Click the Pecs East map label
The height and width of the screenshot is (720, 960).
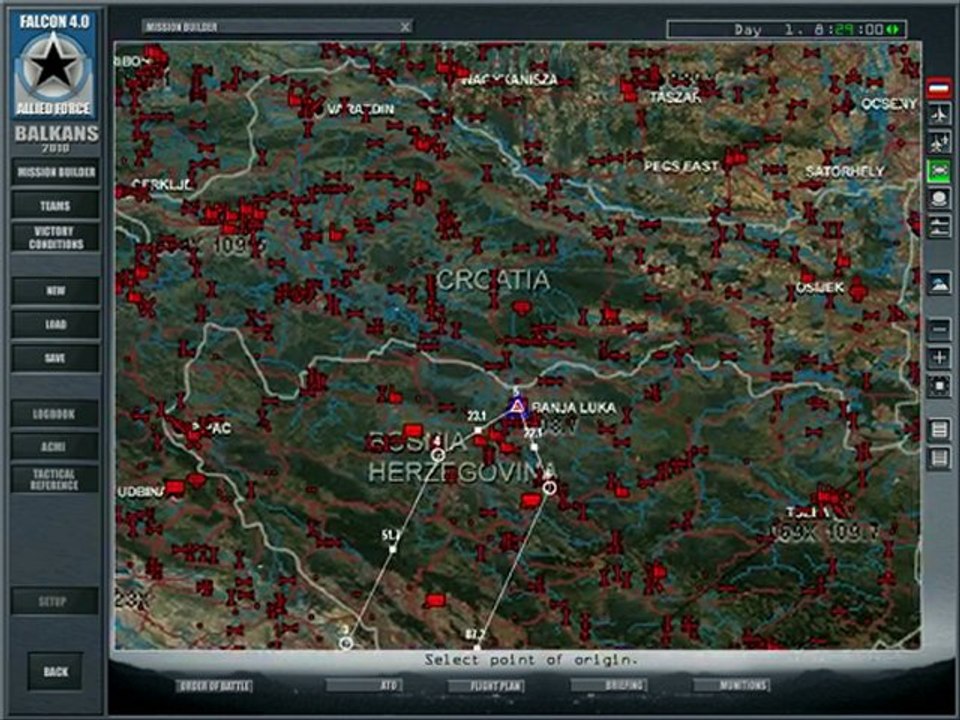click(x=681, y=167)
